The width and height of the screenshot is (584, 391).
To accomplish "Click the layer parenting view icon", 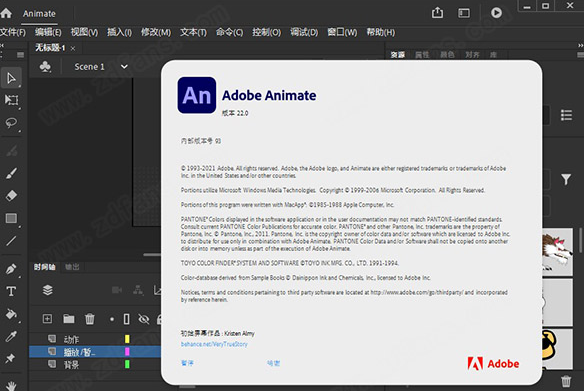I will click(138, 290).
